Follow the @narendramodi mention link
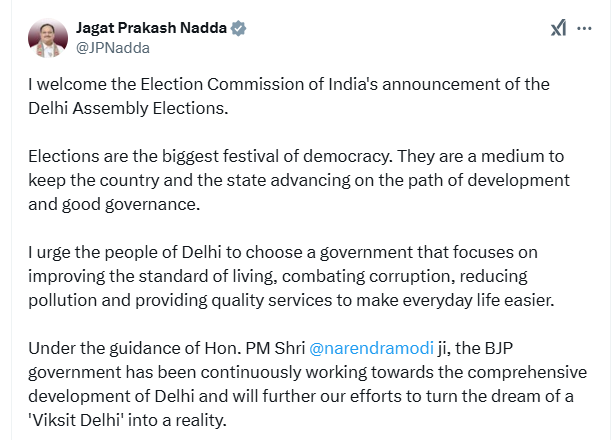Image resolution: width=611 pixels, height=440 pixels. coord(371,348)
